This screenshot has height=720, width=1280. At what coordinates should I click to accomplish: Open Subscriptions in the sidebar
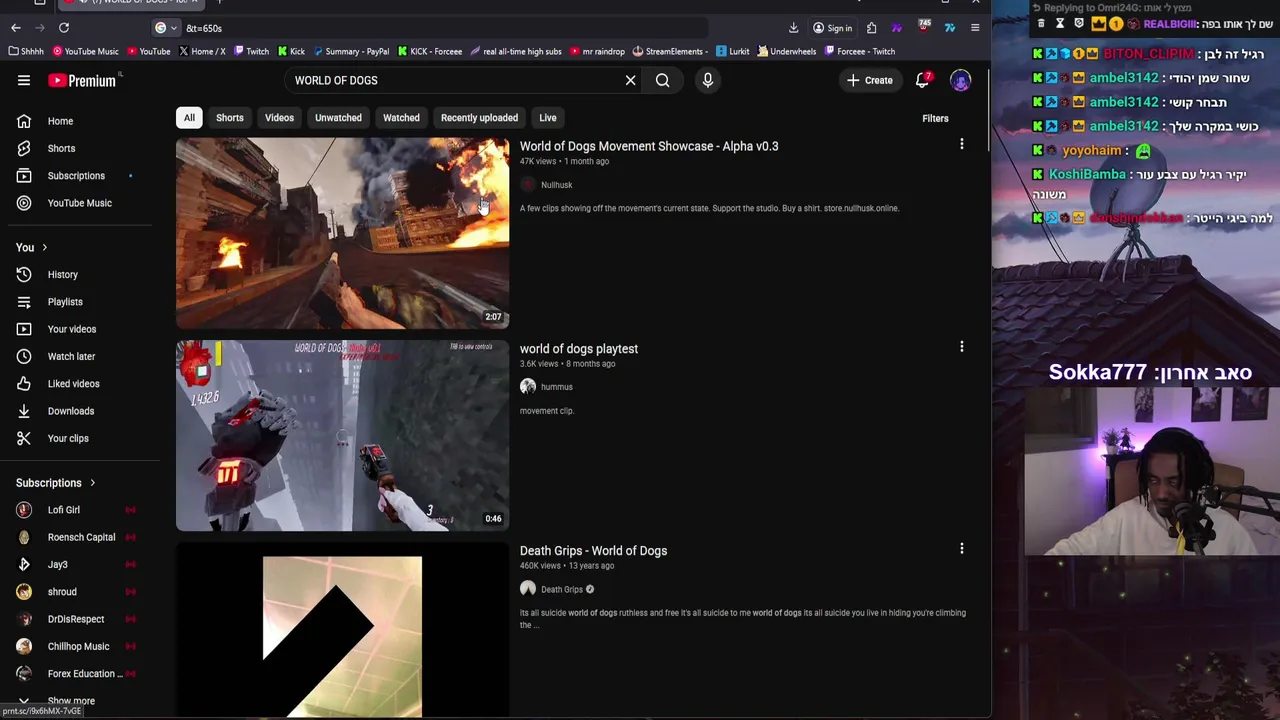[x=76, y=176]
